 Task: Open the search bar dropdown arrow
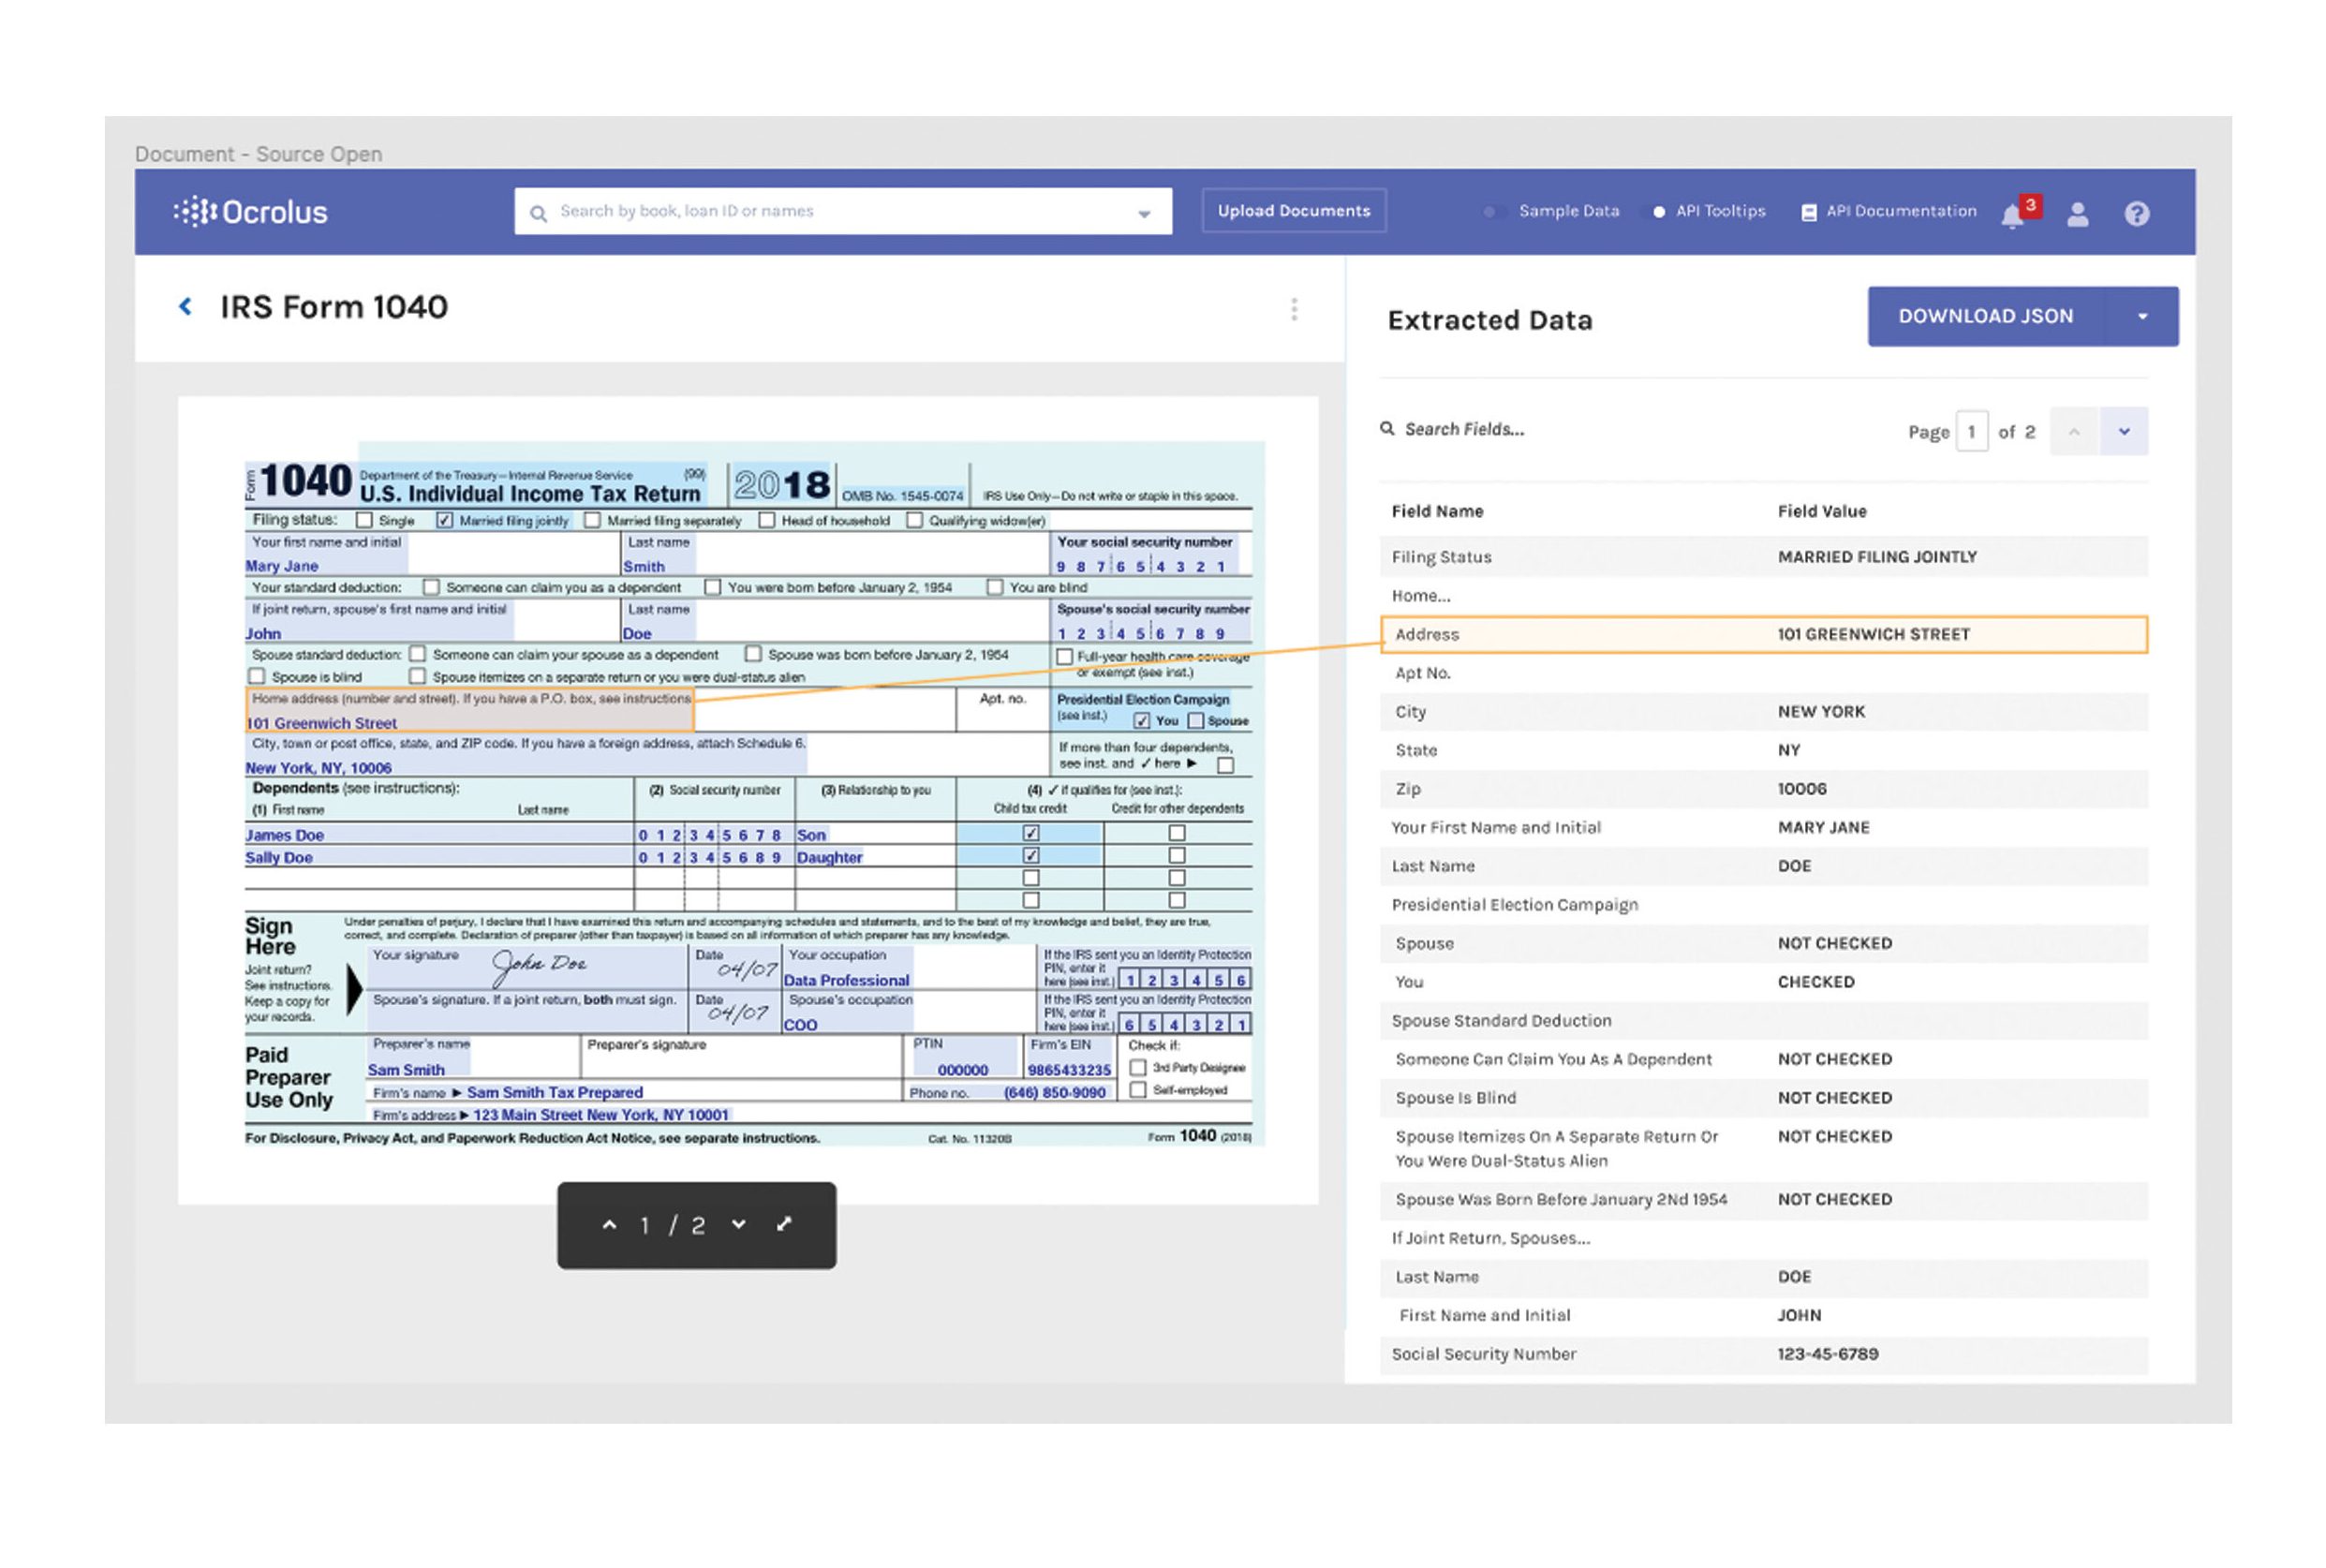(1144, 213)
